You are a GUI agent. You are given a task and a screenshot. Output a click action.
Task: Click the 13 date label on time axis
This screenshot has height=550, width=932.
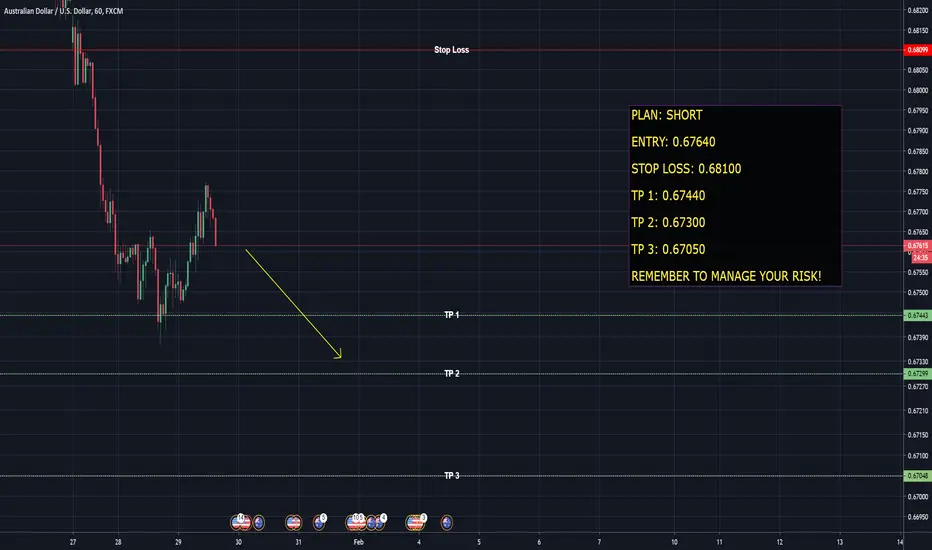839,542
